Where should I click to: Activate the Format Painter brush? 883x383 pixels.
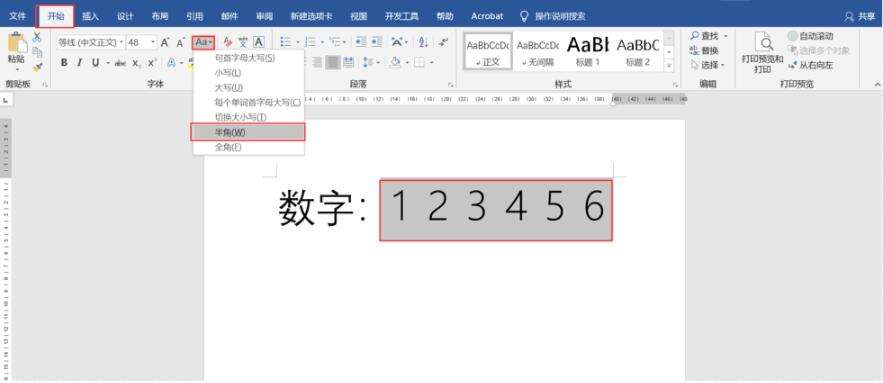[37, 66]
